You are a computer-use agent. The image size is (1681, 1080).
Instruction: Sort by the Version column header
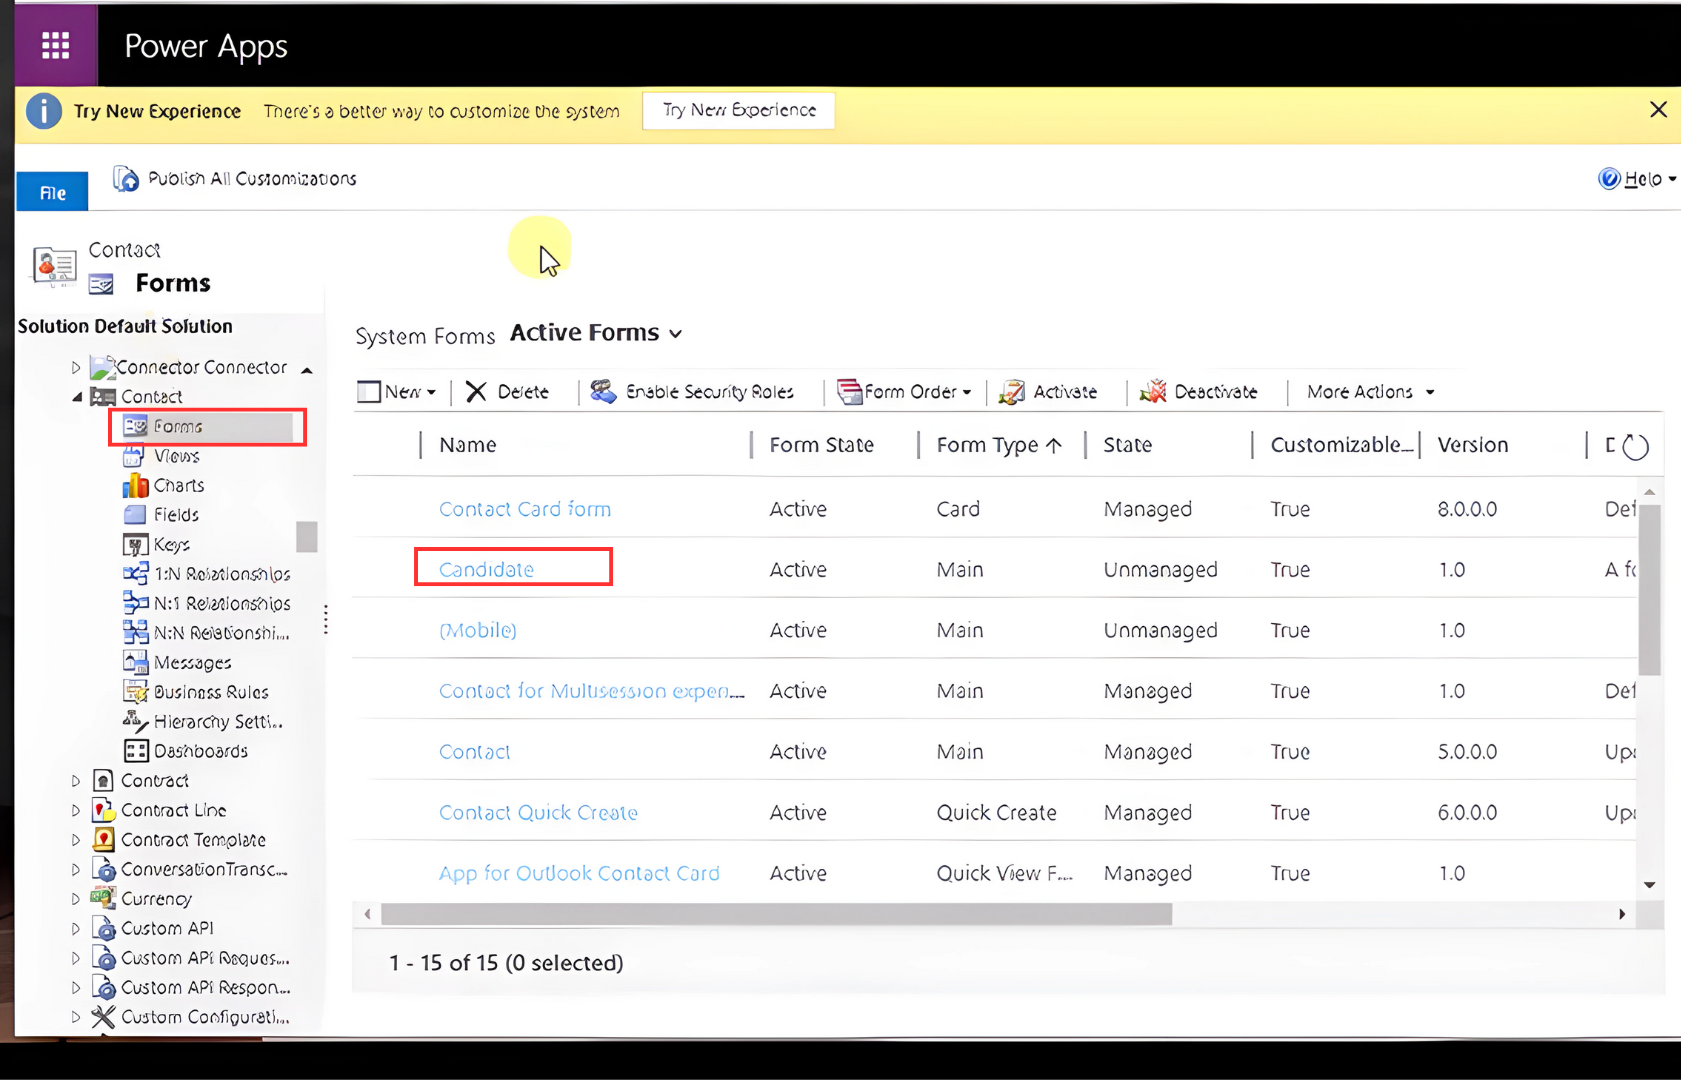point(1472,445)
